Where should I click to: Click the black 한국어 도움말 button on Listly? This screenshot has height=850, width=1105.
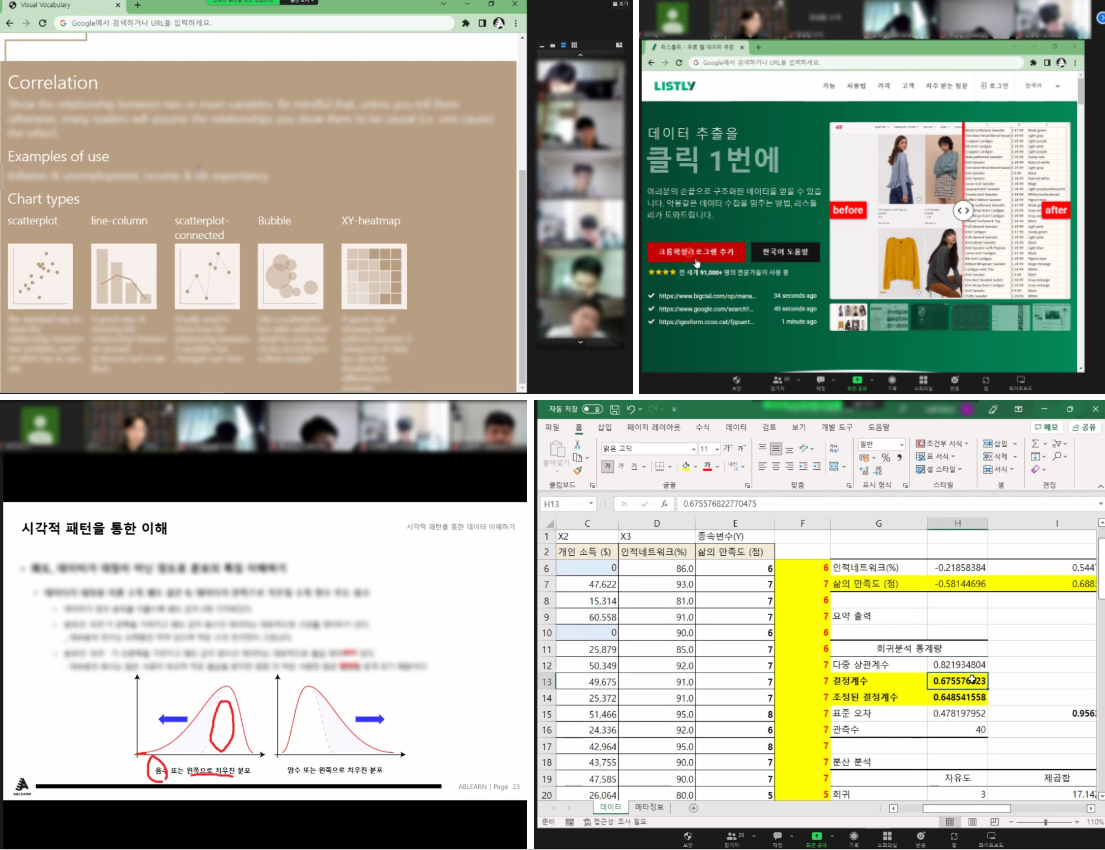pos(785,252)
